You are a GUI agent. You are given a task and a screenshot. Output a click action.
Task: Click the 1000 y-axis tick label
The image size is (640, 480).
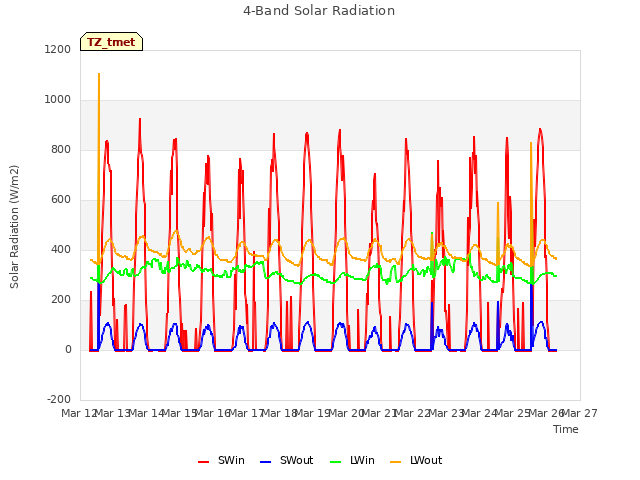pyautogui.click(x=58, y=100)
